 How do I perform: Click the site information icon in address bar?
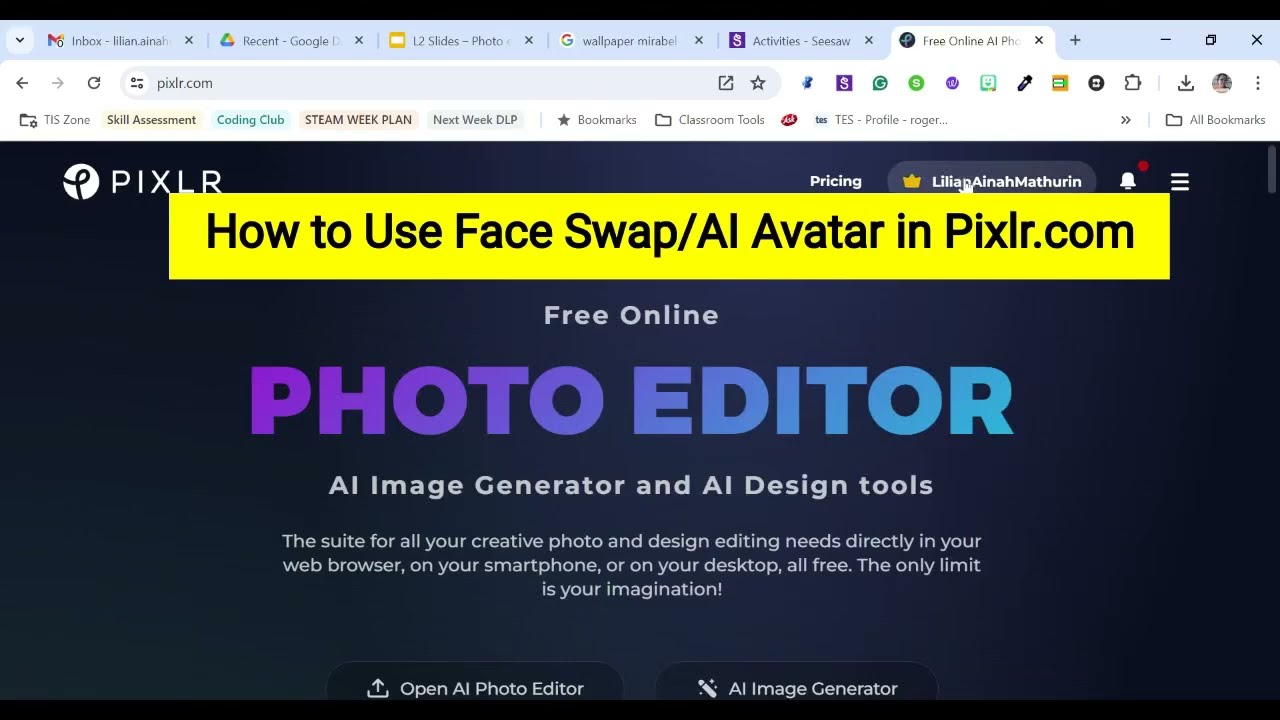coord(137,83)
